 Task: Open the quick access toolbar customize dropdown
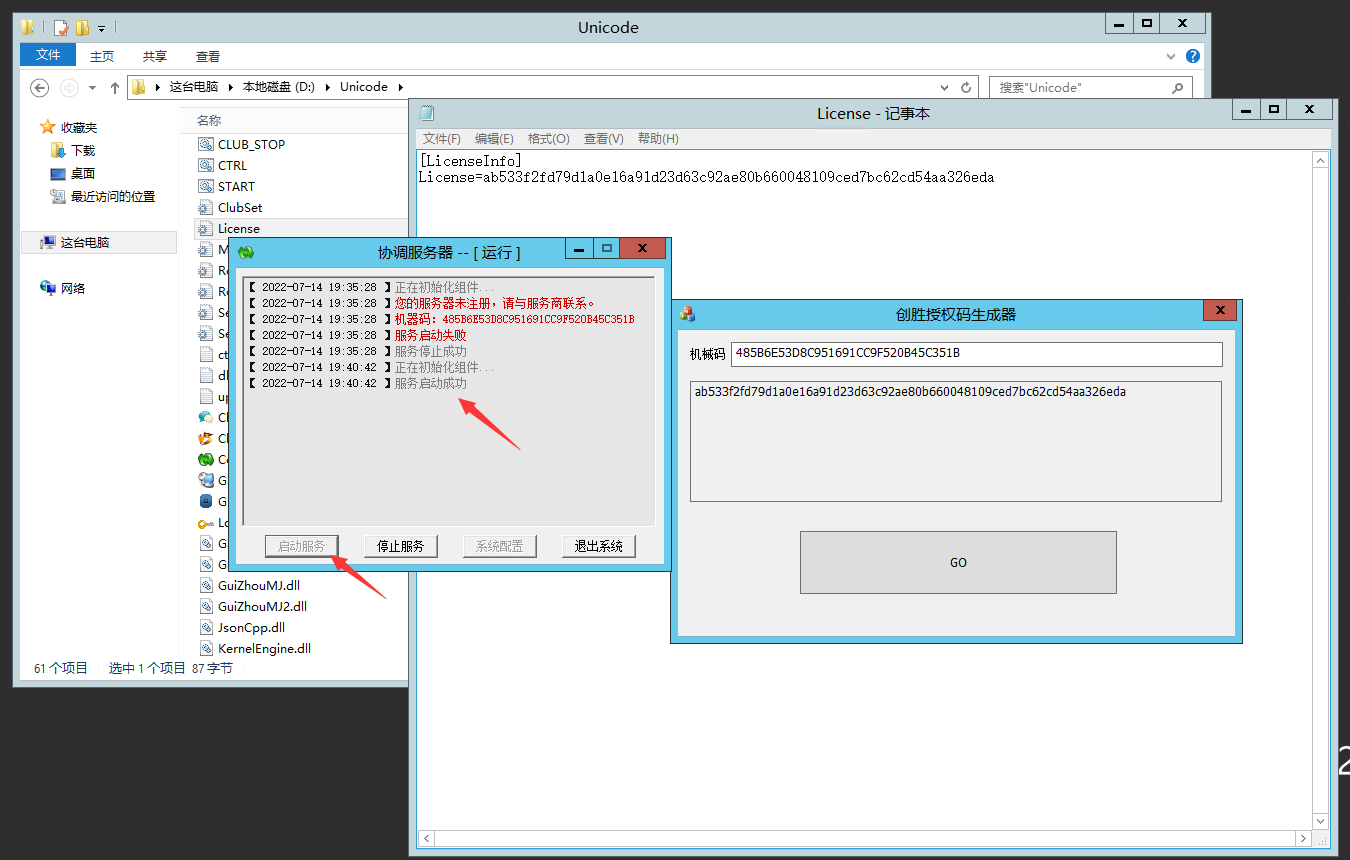point(102,29)
